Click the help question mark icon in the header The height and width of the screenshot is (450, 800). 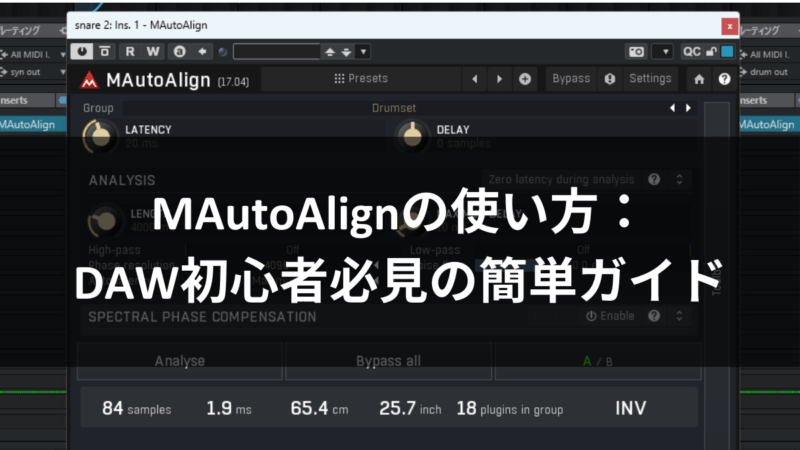tap(724, 79)
